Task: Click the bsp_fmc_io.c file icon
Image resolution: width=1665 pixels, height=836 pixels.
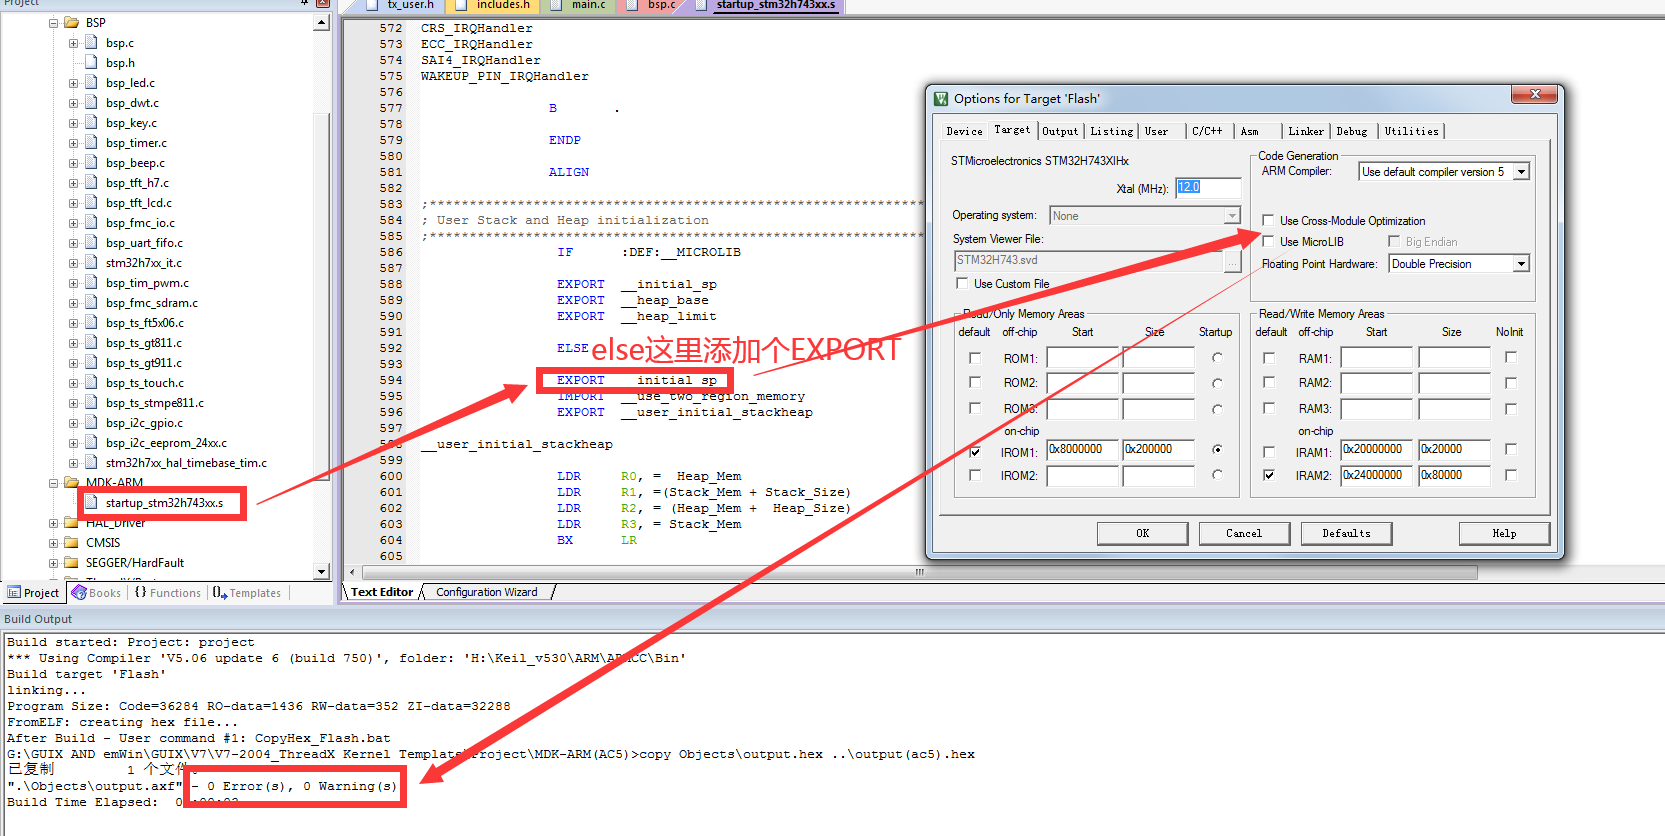Action: pyautogui.click(x=91, y=223)
